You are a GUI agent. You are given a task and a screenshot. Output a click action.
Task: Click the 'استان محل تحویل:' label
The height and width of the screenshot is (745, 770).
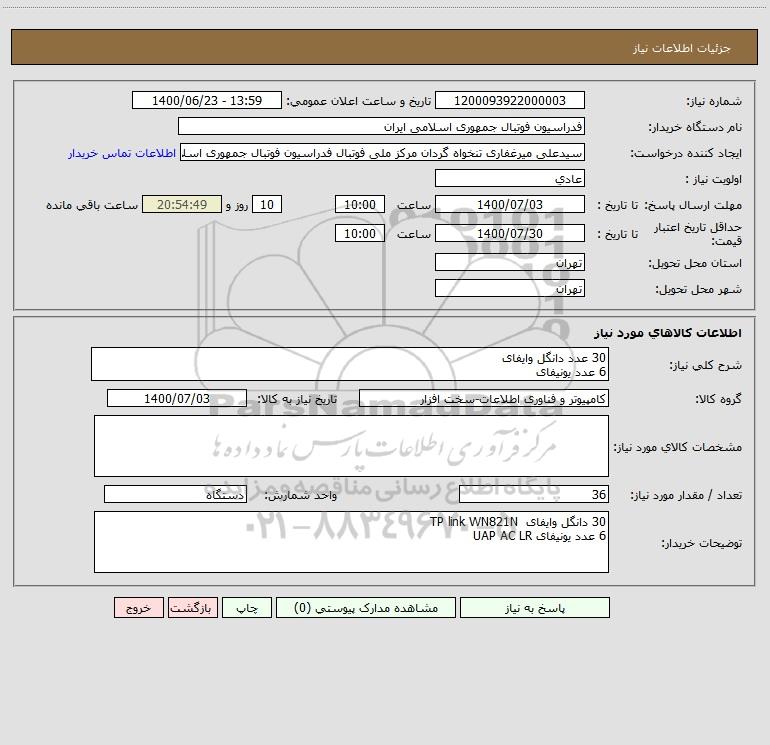[695, 263]
